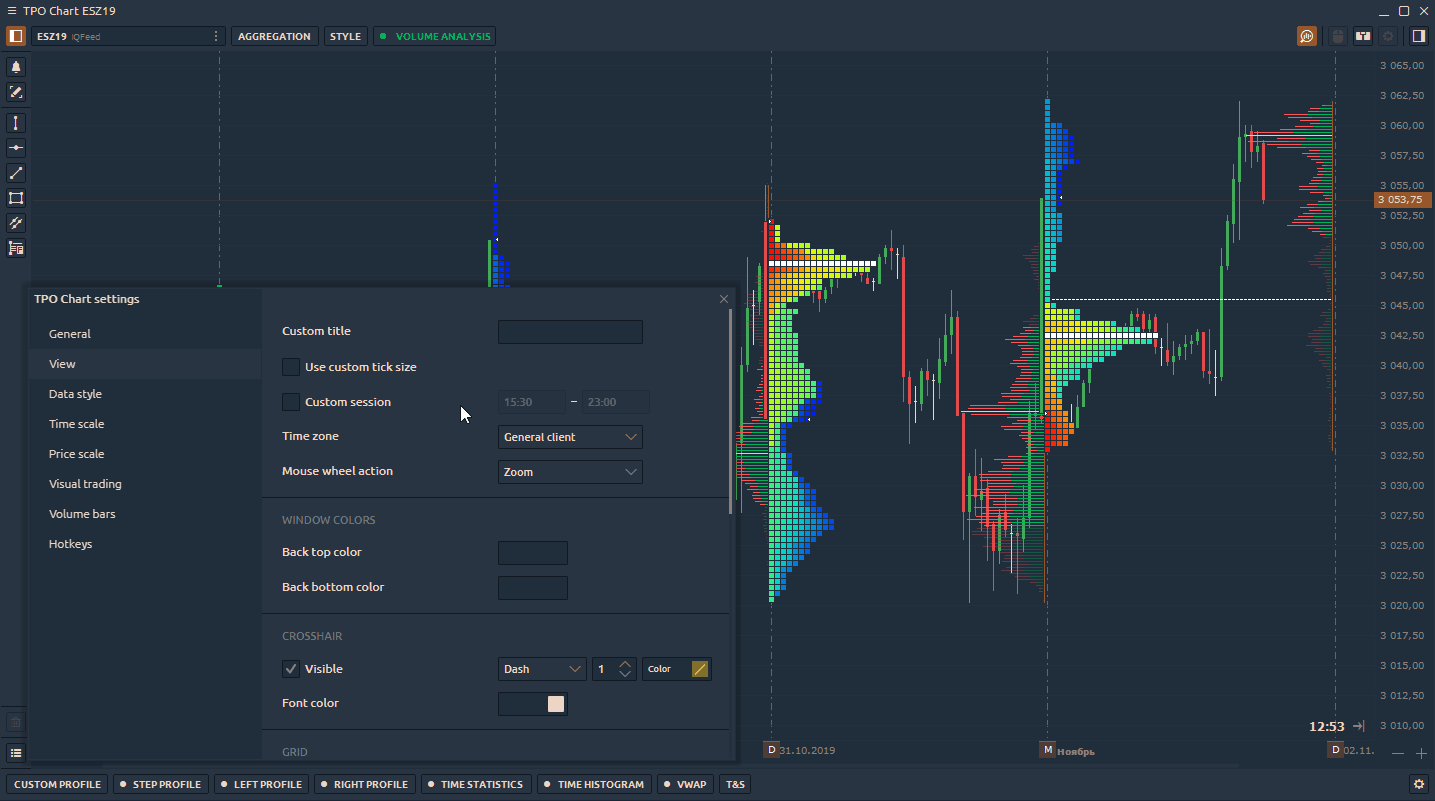
Task: Open the Time scale settings section
Action: (x=145, y=424)
